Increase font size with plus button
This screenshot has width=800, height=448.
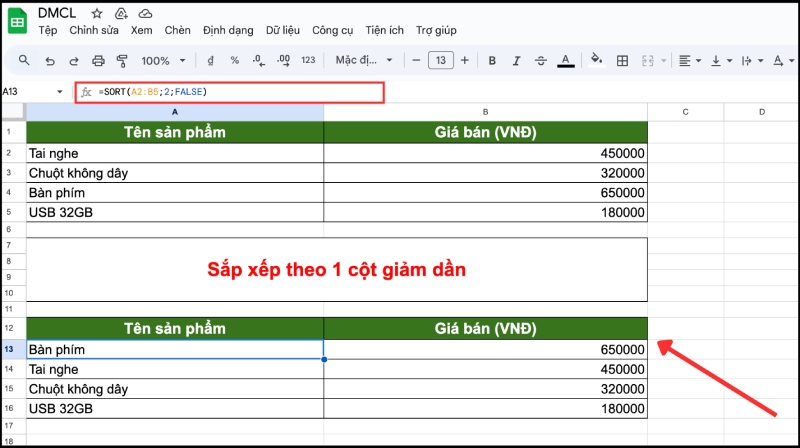tap(465, 60)
